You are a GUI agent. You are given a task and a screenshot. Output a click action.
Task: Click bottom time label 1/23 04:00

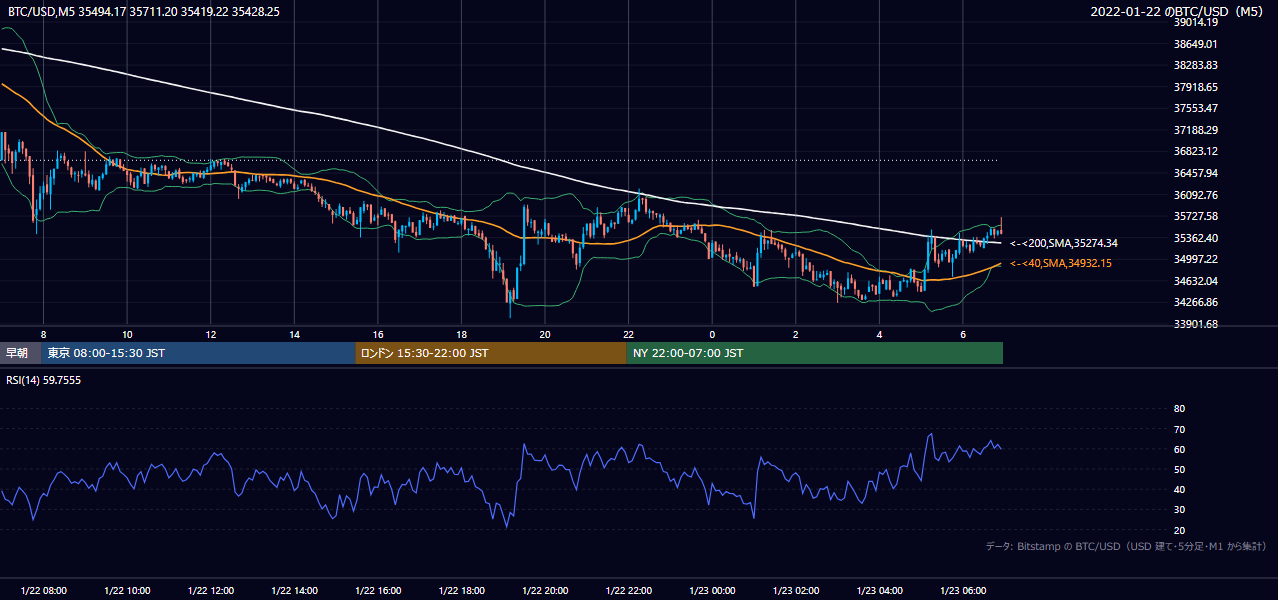pyautogui.click(x=880, y=591)
